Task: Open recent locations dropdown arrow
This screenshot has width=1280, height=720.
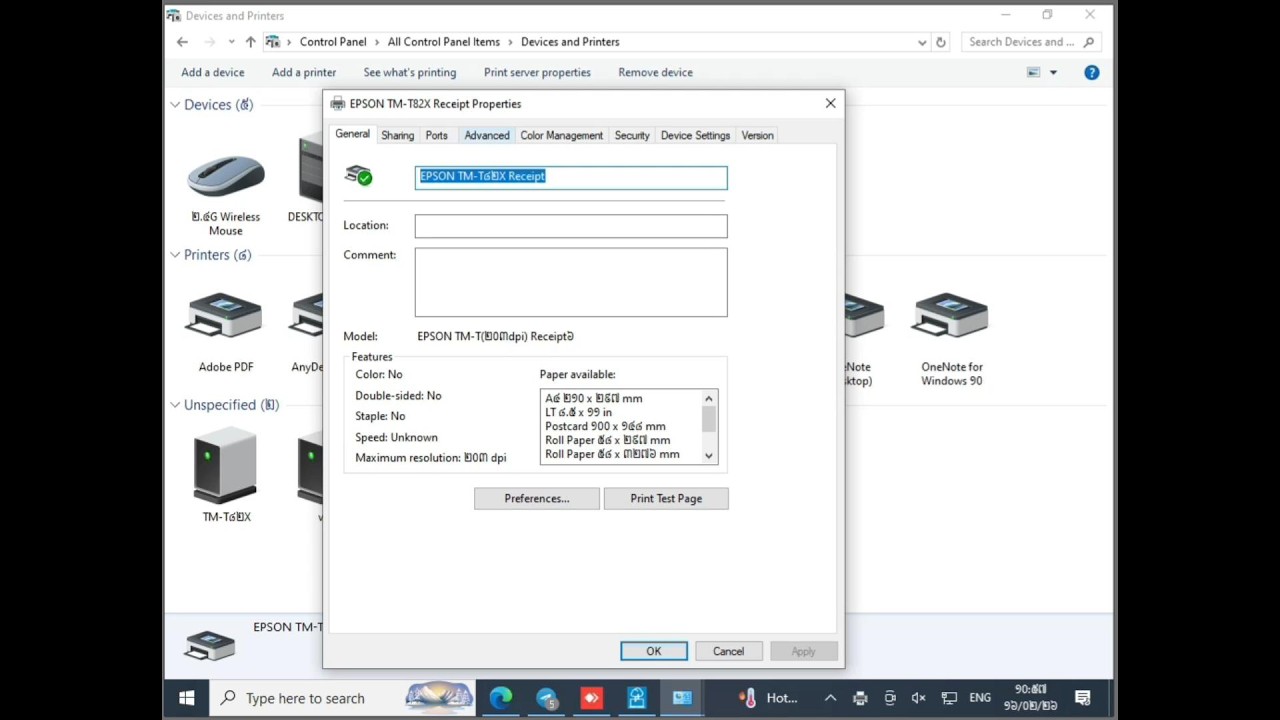Action: point(231,42)
